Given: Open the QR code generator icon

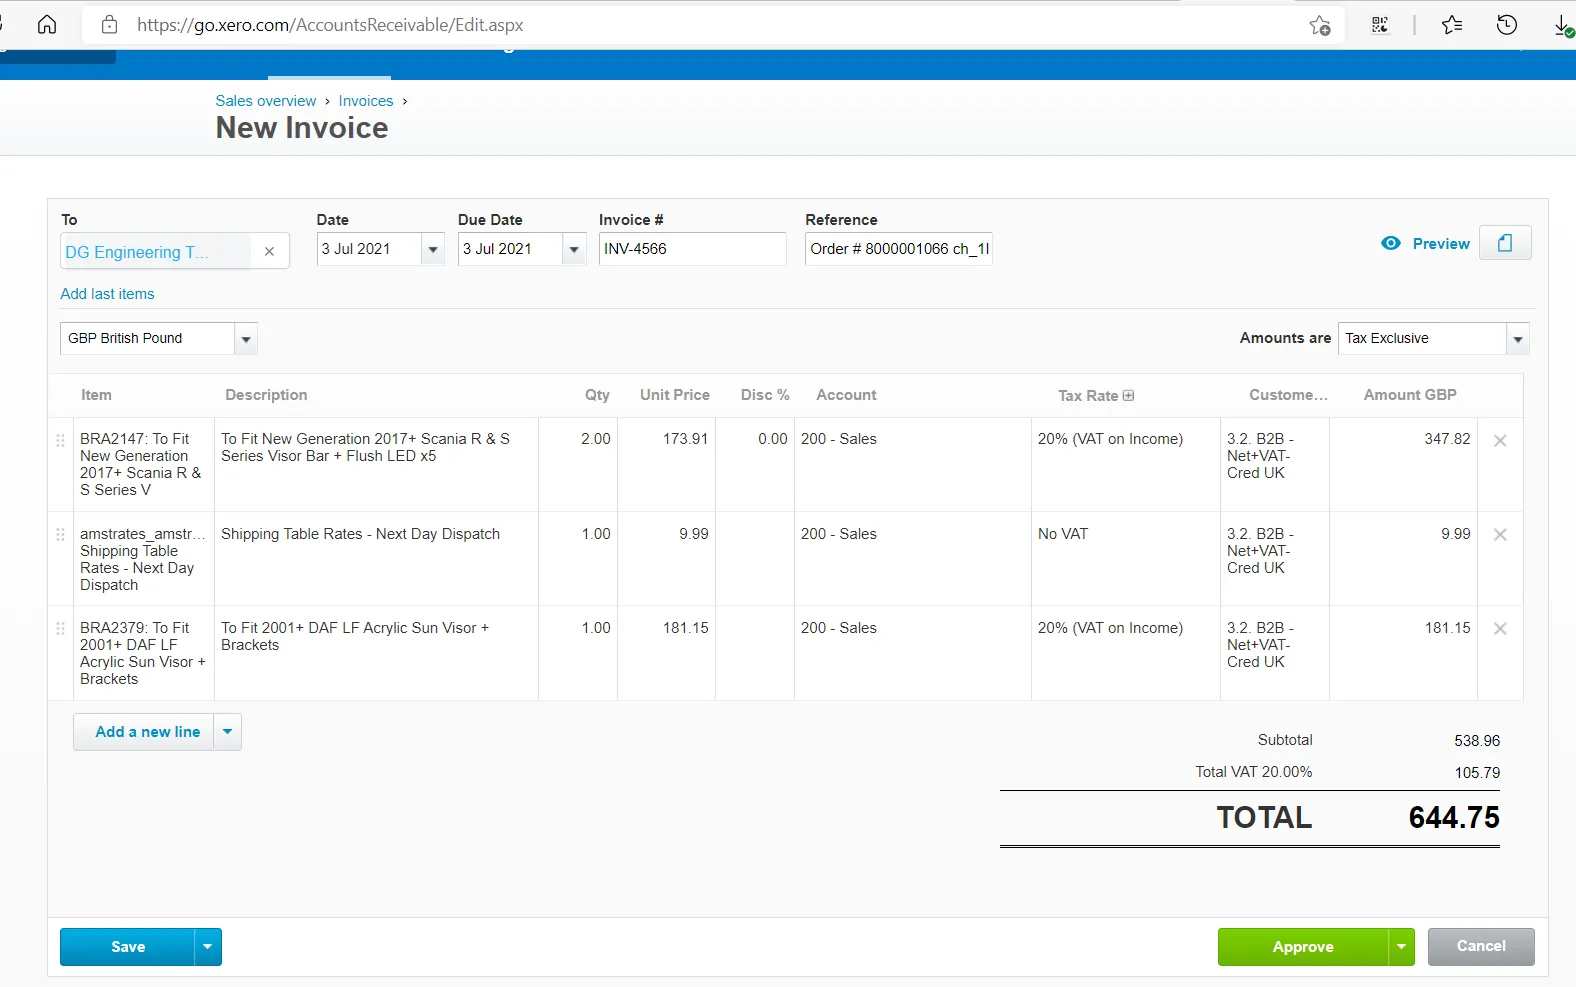Looking at the screenshot, I should [1380, 25].
